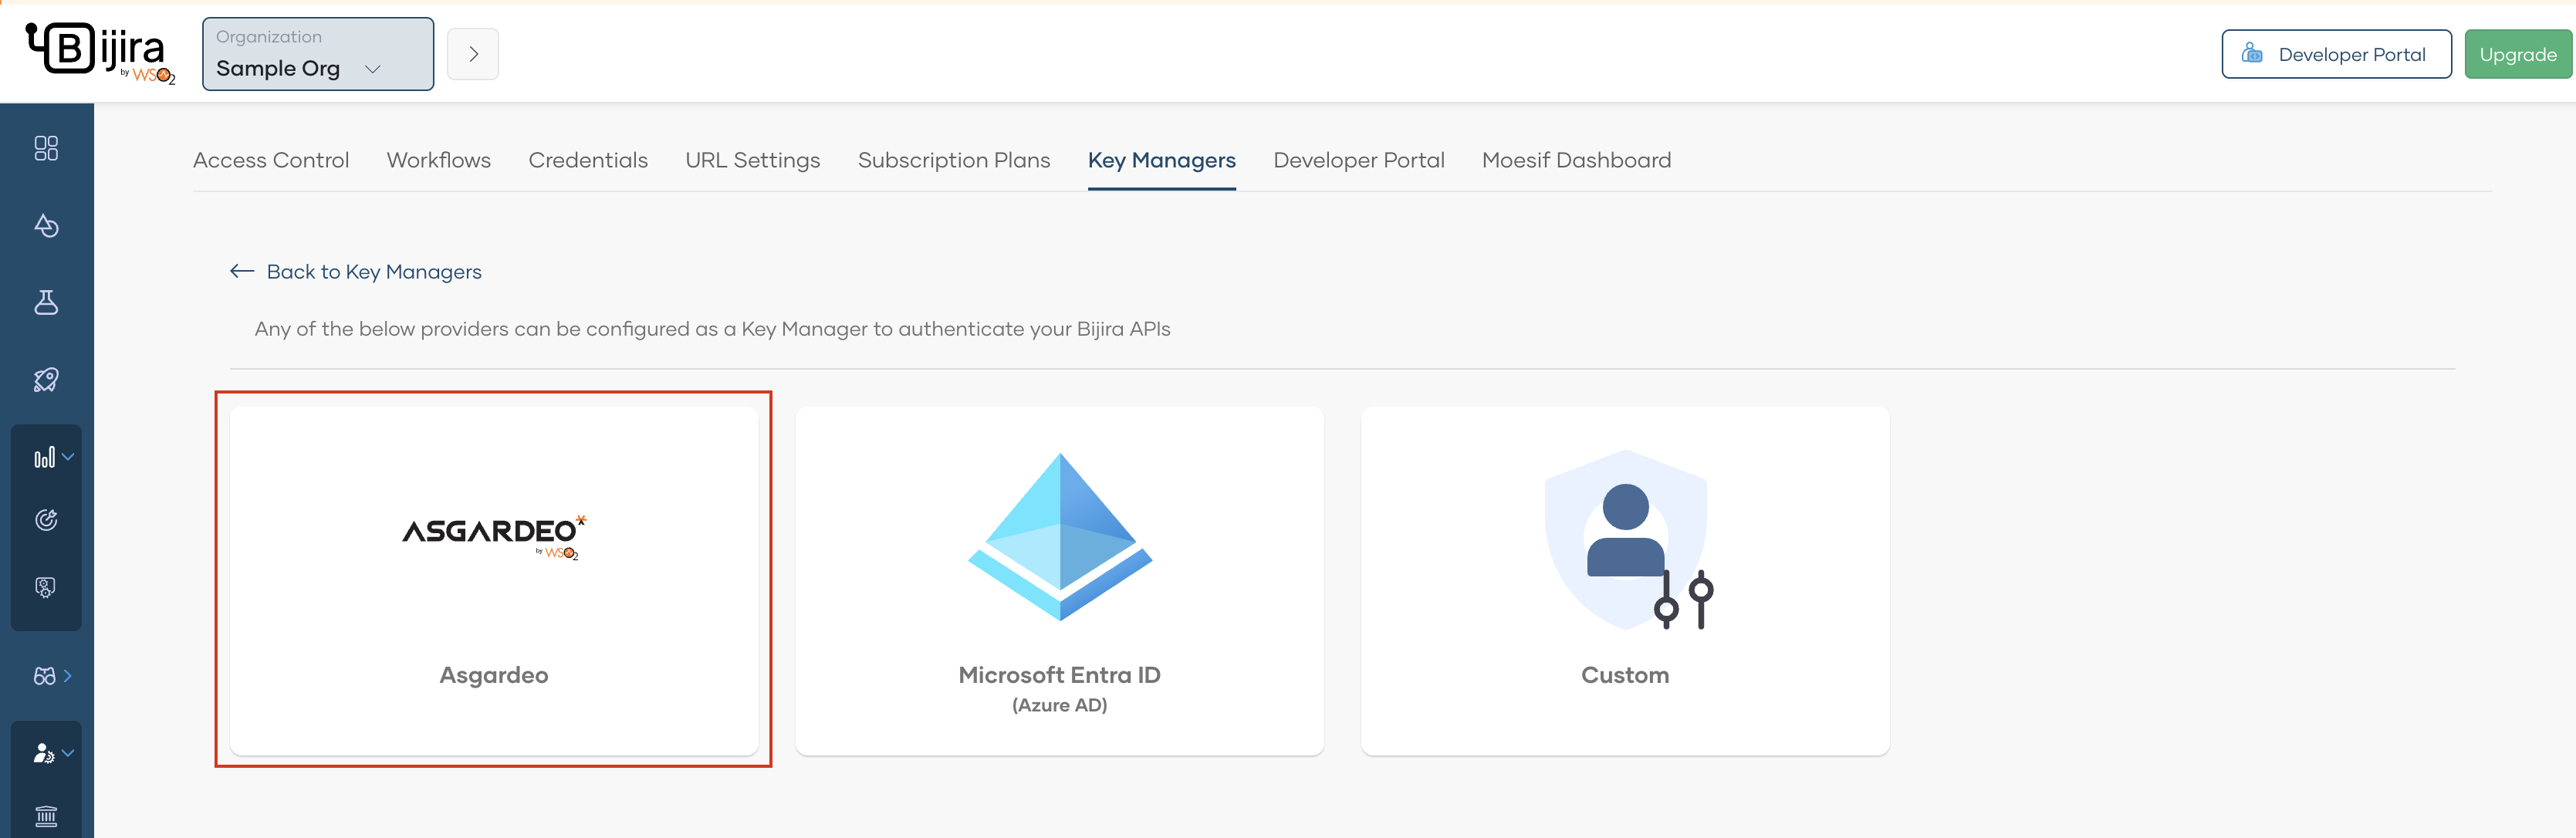Collapse the user settings section in sidebar
Viewport: 2576px width, 838px height.
[52, 753]
